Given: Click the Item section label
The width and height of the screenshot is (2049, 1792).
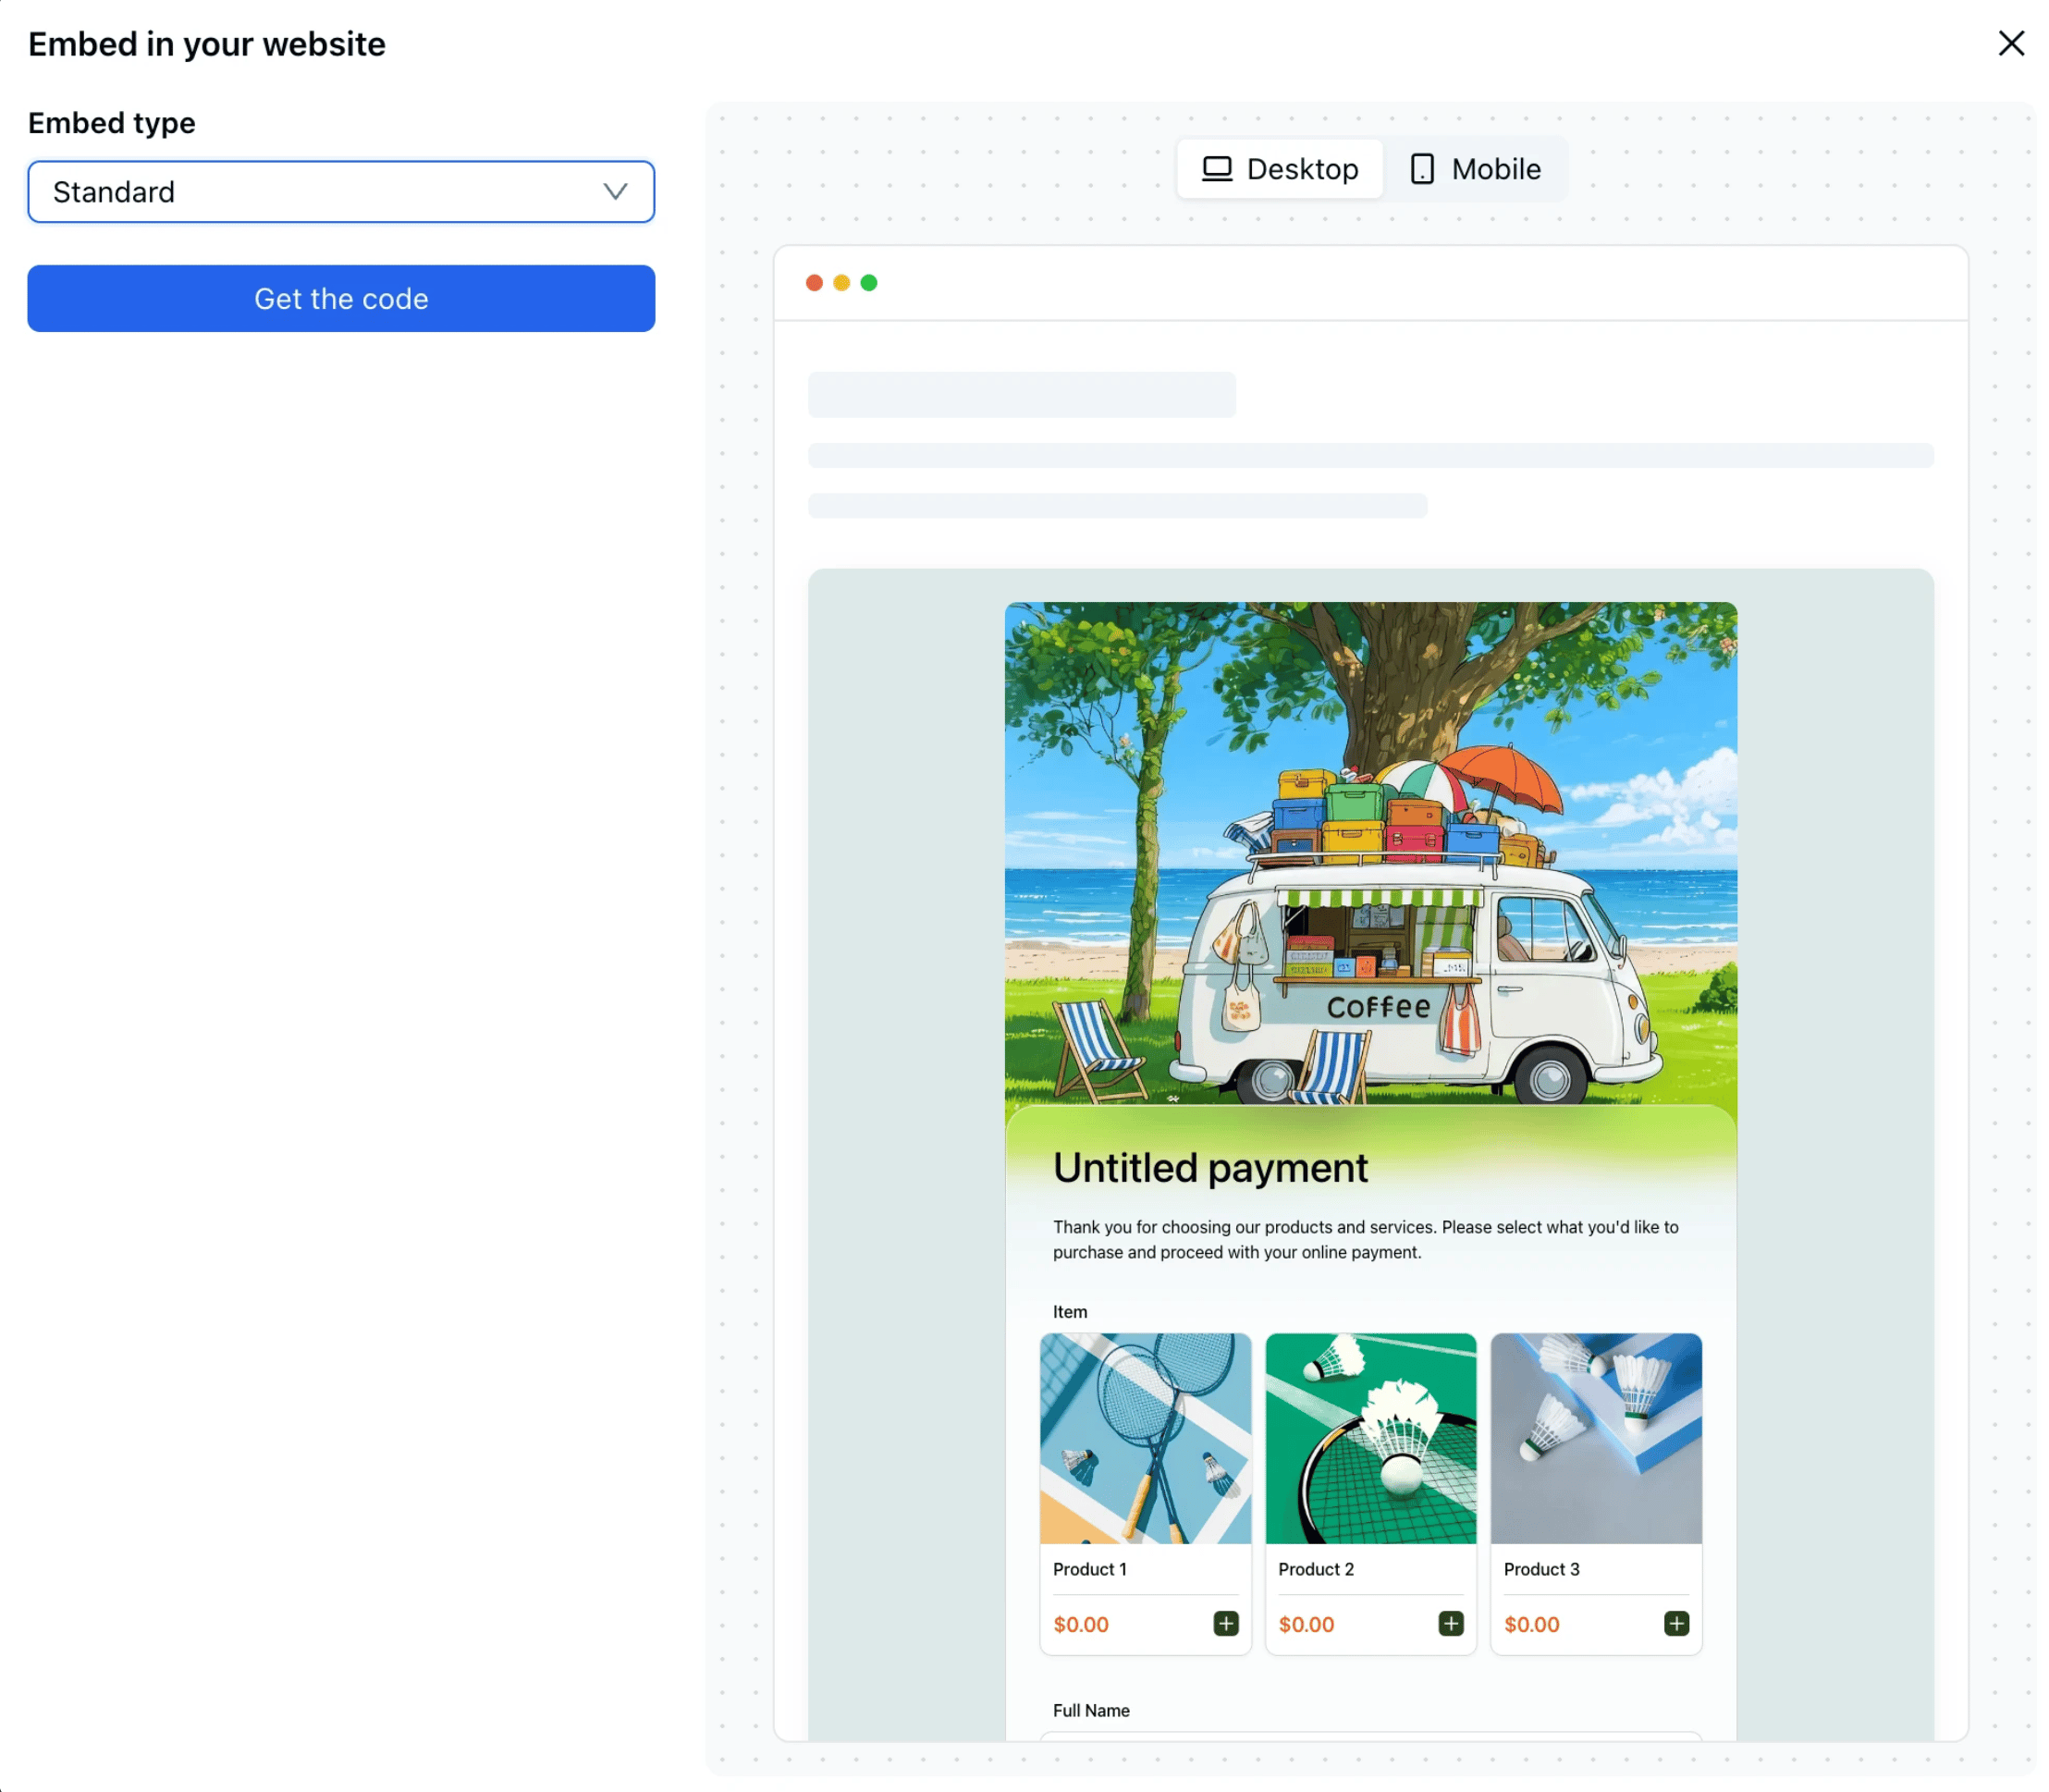Looking at the screenshot, I should point(1069,1311).
